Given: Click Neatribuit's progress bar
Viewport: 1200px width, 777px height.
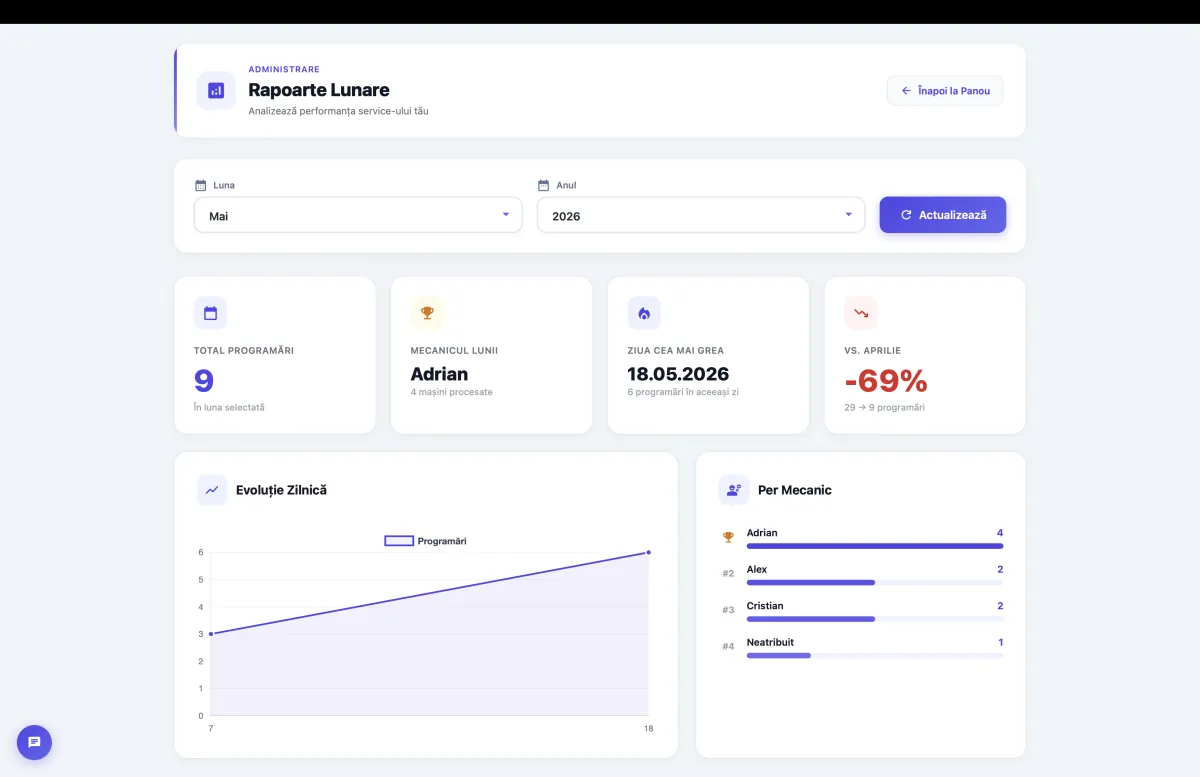Looking at the screenshot, I should tap(875, 655).
